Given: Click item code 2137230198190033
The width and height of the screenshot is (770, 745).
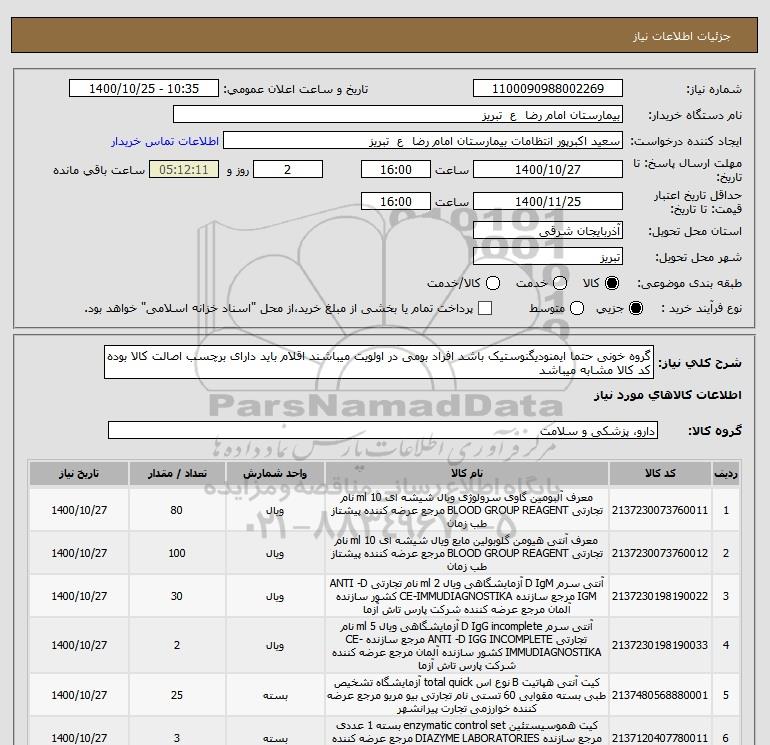Looking at the screenshot, I should coord(660,645).
